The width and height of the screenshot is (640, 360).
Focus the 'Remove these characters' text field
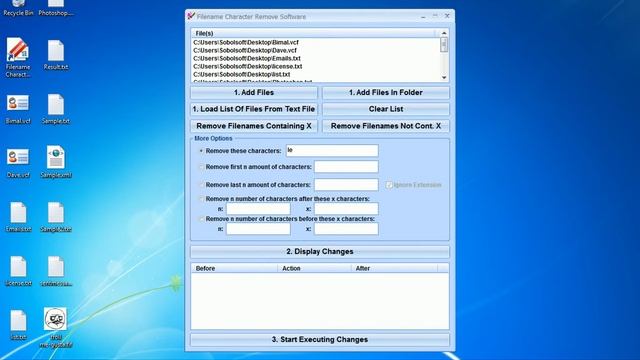332,151
